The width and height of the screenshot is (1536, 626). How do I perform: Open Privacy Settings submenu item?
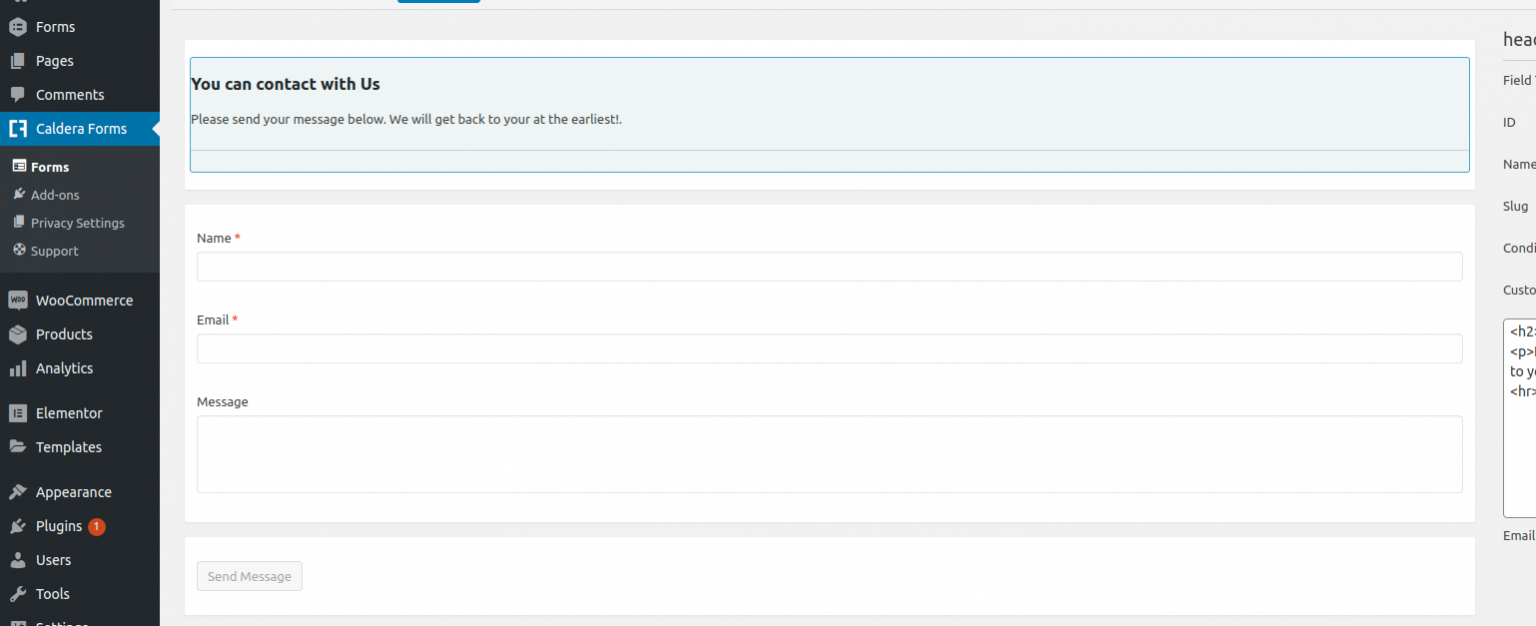pyautogui.click(x=77, y=223)
